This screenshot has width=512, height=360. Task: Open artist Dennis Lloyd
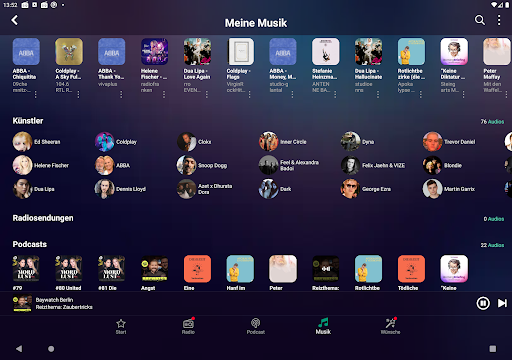click(x=120, y=189)
